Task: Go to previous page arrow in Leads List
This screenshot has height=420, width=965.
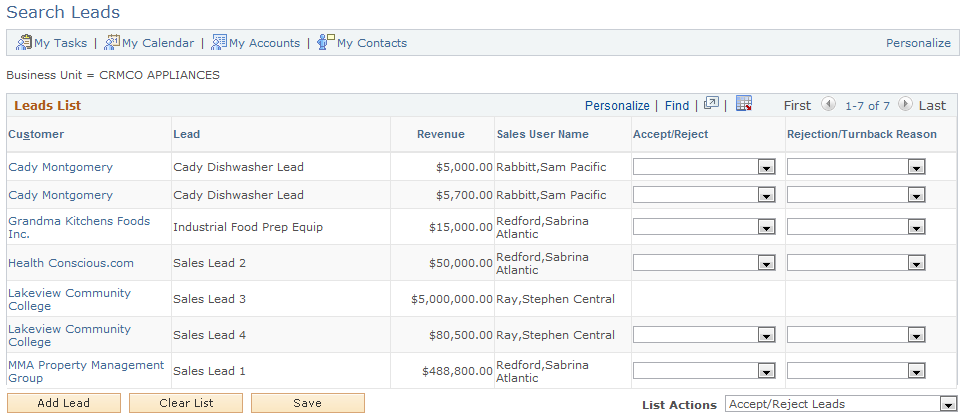Action: [x=828, y=105]
